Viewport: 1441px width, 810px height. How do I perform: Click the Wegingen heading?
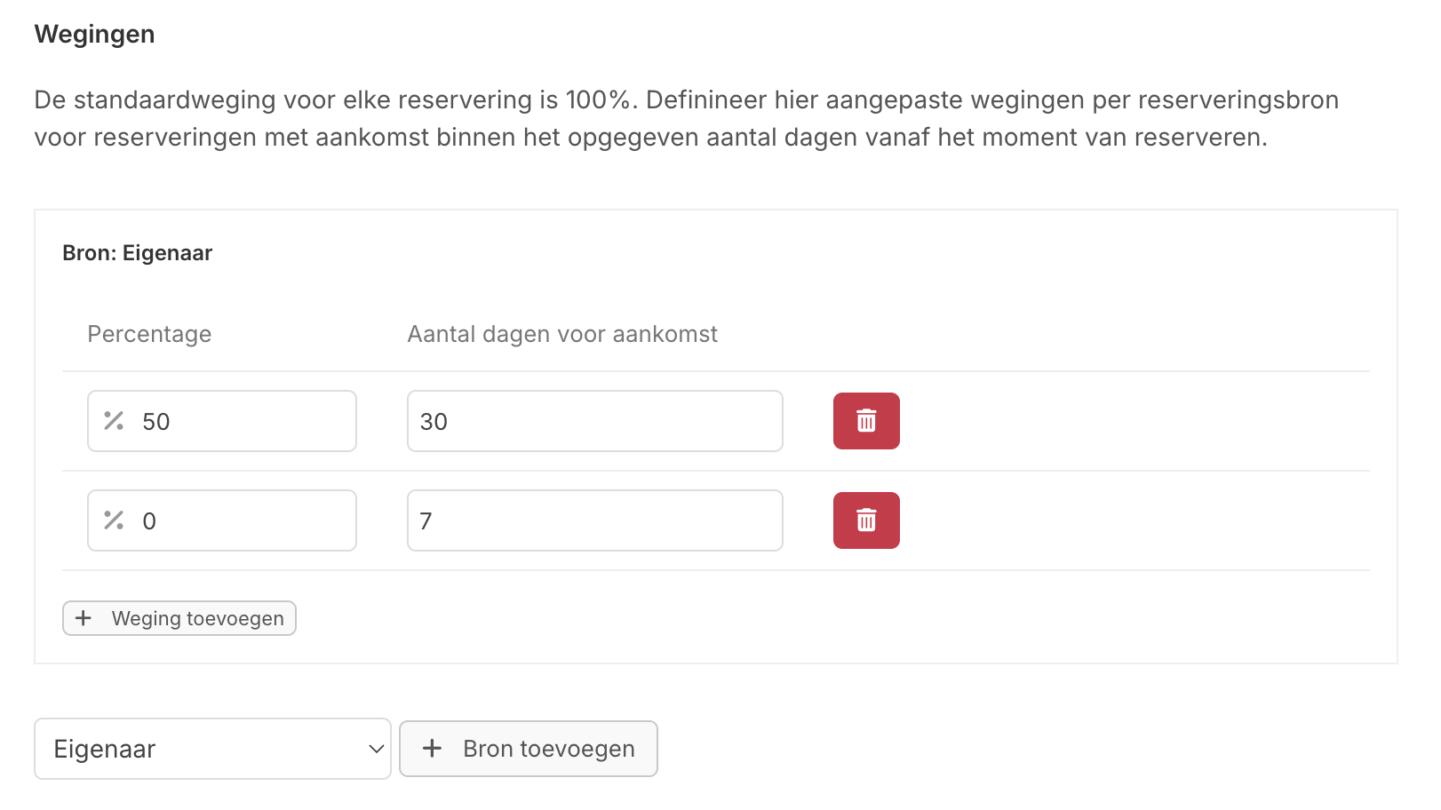coord(94,34)
